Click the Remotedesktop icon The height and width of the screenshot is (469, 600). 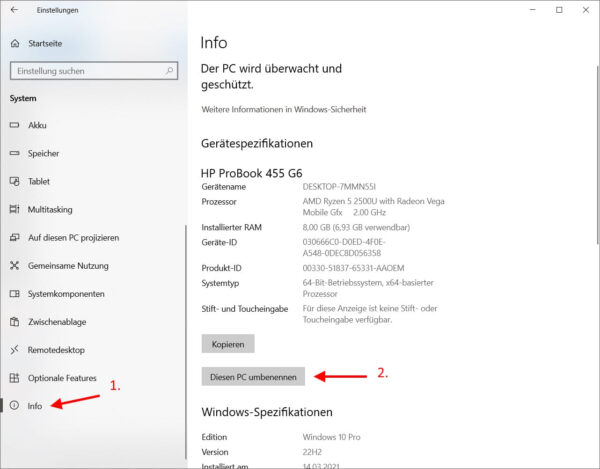click(14, 350)
